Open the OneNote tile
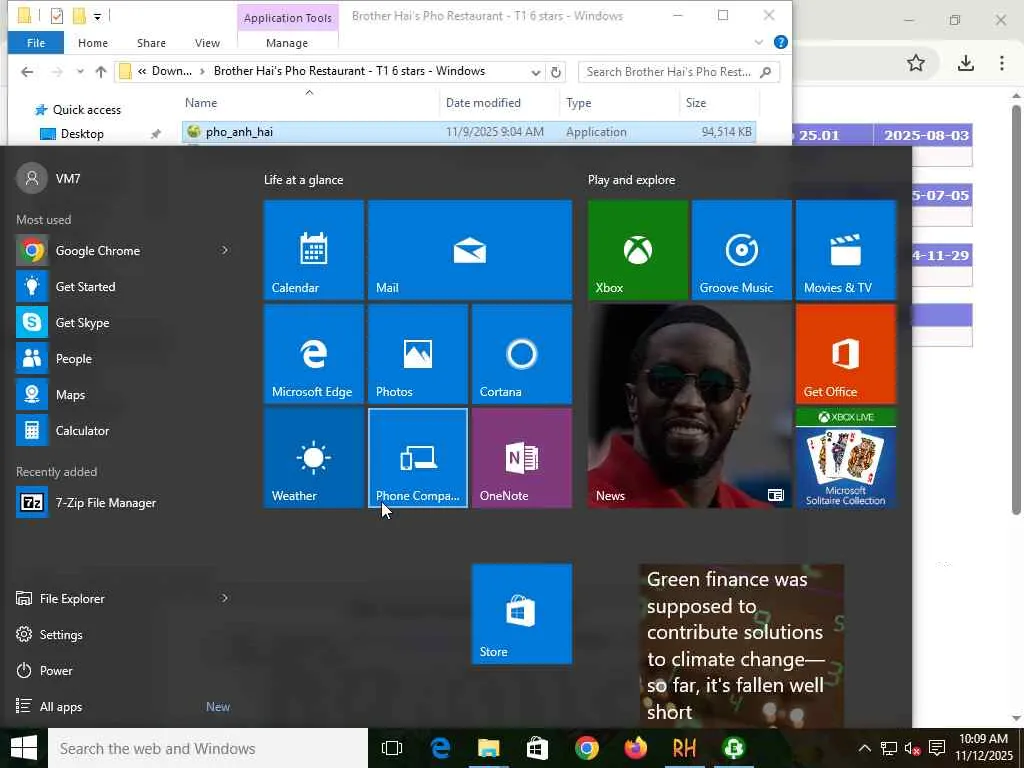1024x768 pixels. pyautogui.click(x=522, y=458)
